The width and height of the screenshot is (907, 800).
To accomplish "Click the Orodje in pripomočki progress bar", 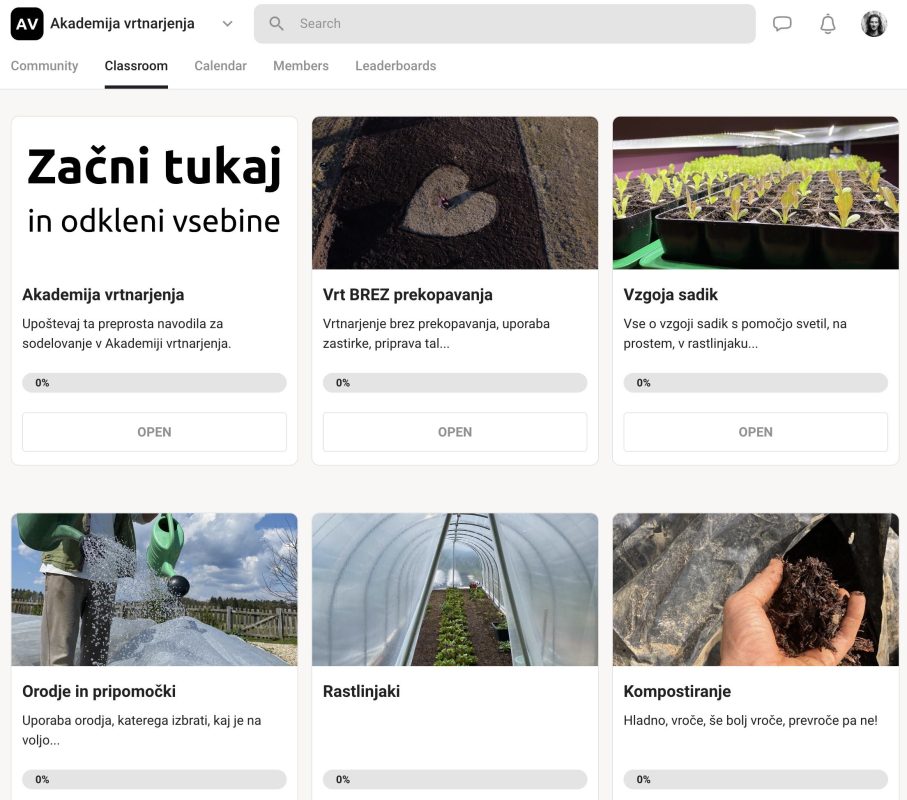I will (154, 779).
